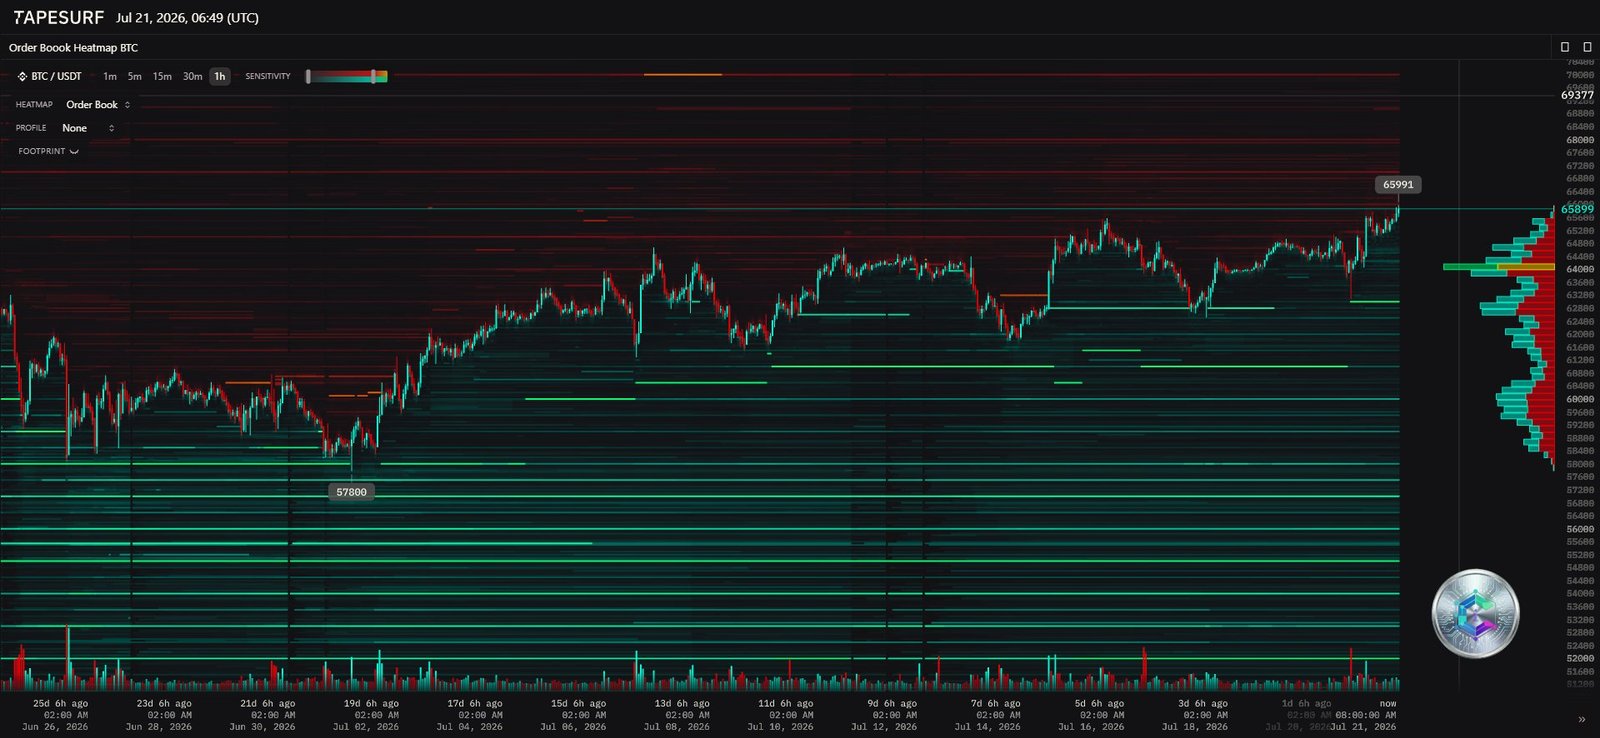Click the 52000 price axis label

[x=1580, y=658]
